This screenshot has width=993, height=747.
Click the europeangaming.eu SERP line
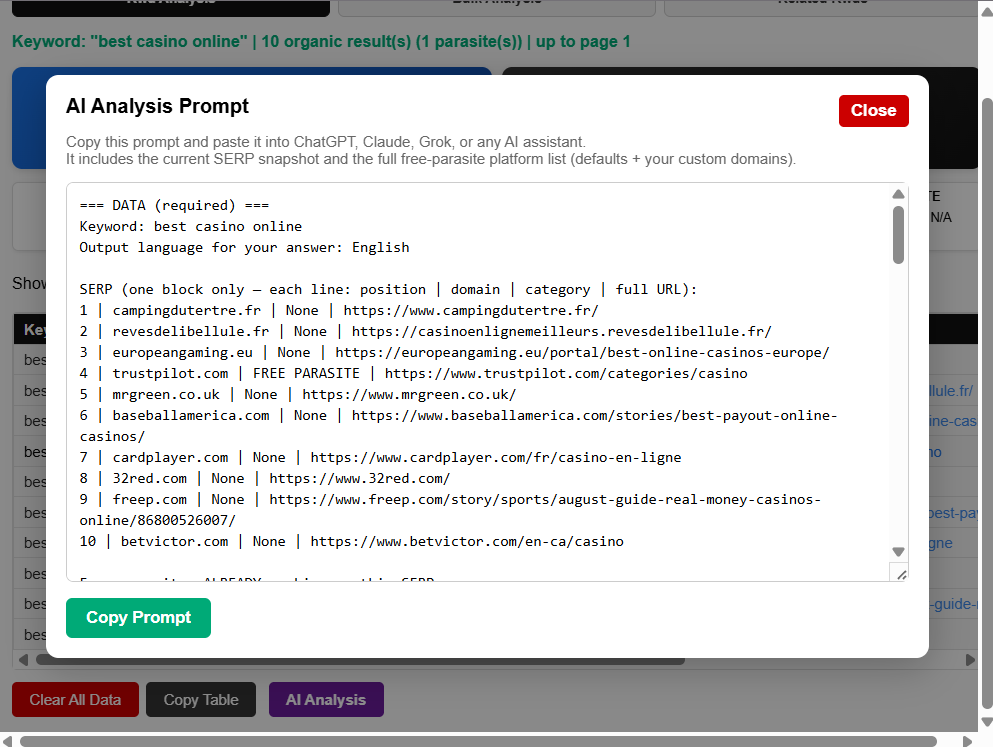click(454, 352)
